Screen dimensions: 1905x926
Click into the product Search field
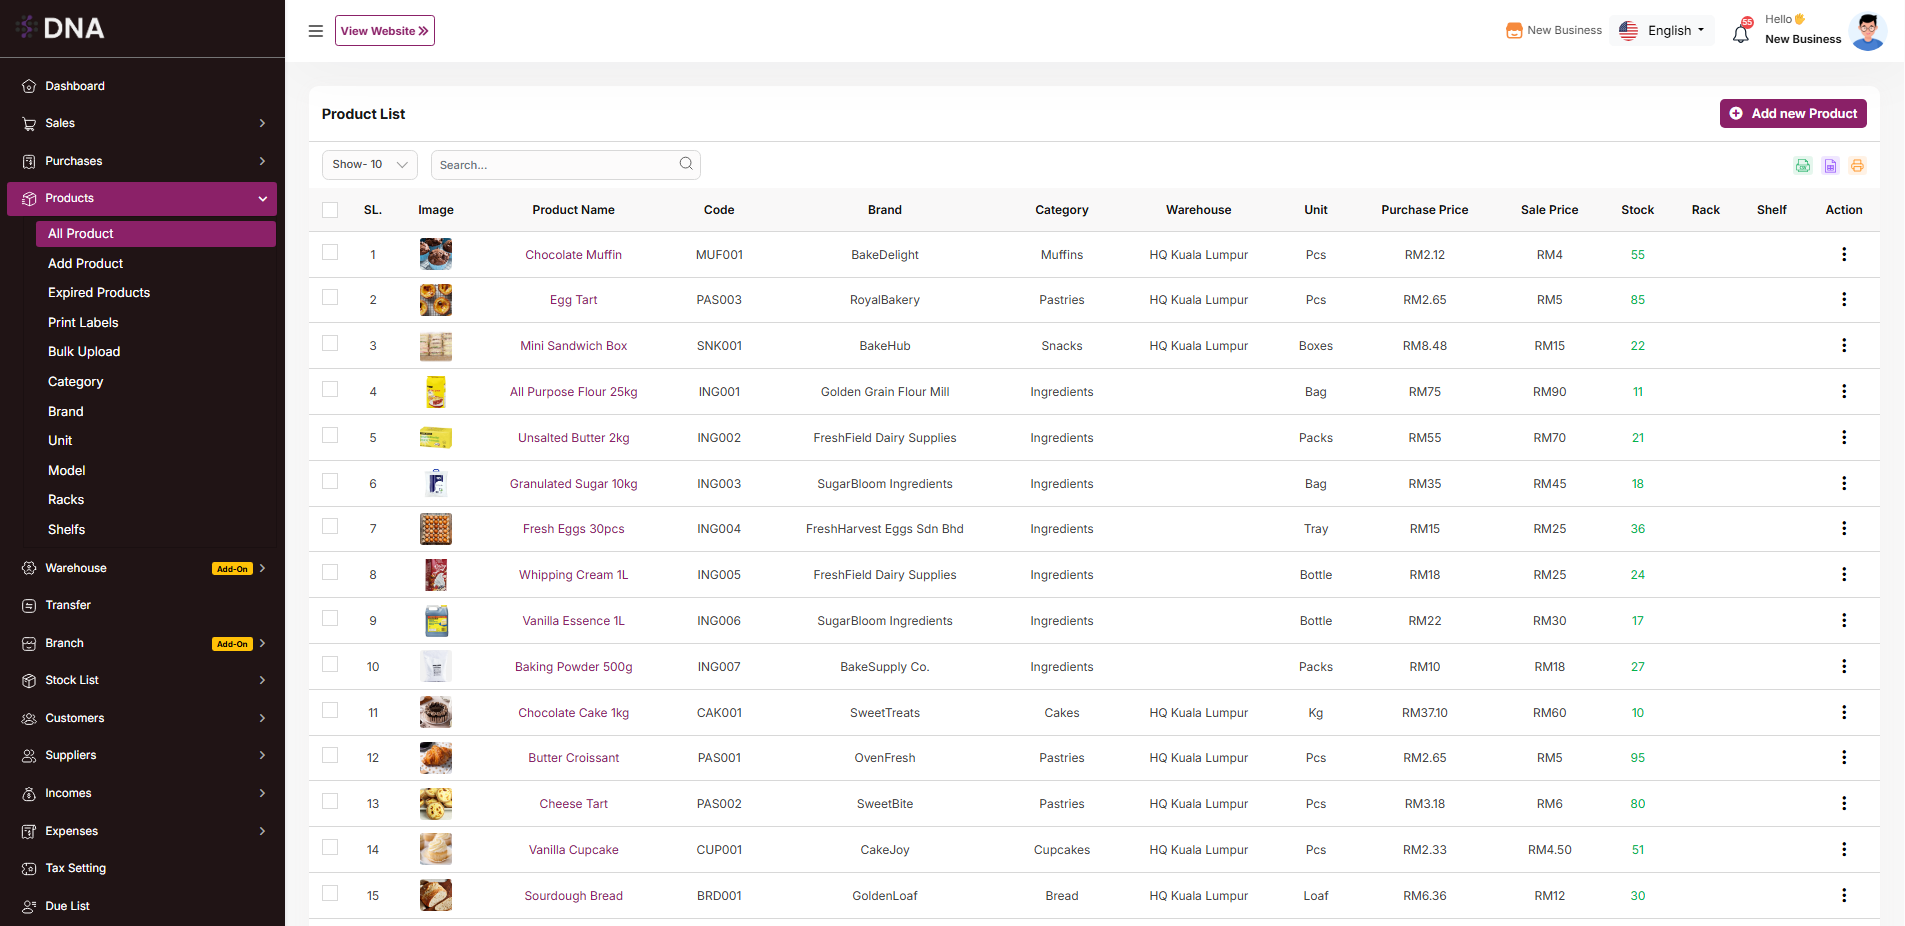point(555,165)
